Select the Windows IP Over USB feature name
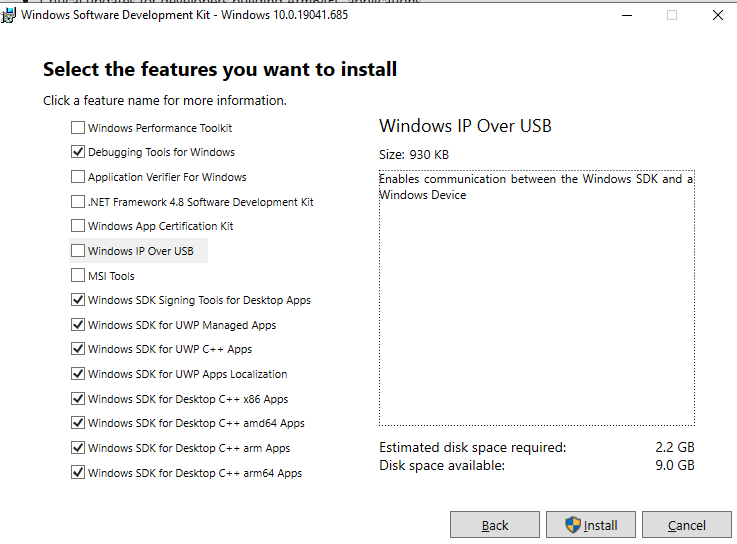This screenshot has width=737, height=544. (x=141, y=251)
